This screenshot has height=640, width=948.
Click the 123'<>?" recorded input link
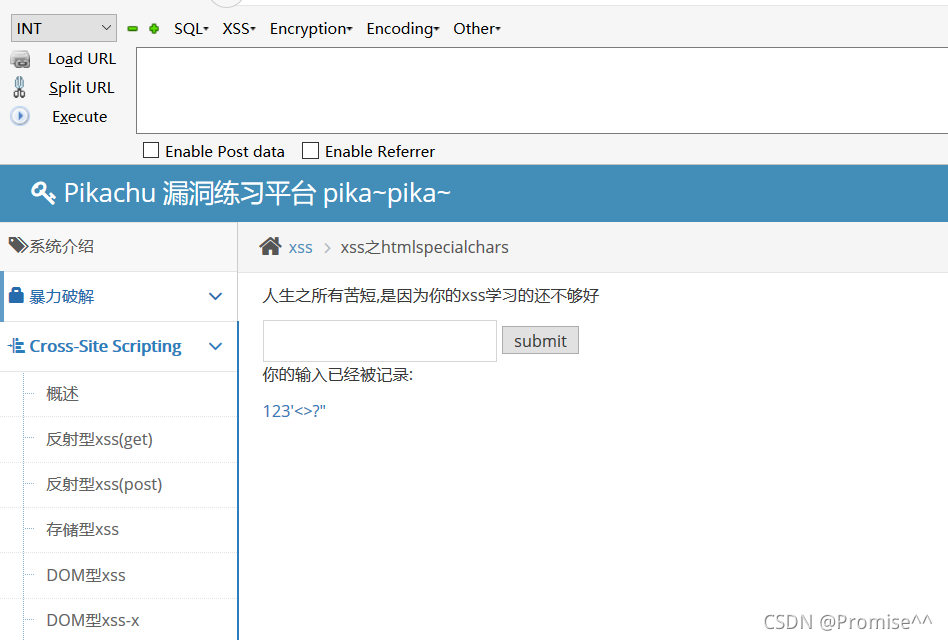(294, 411)
